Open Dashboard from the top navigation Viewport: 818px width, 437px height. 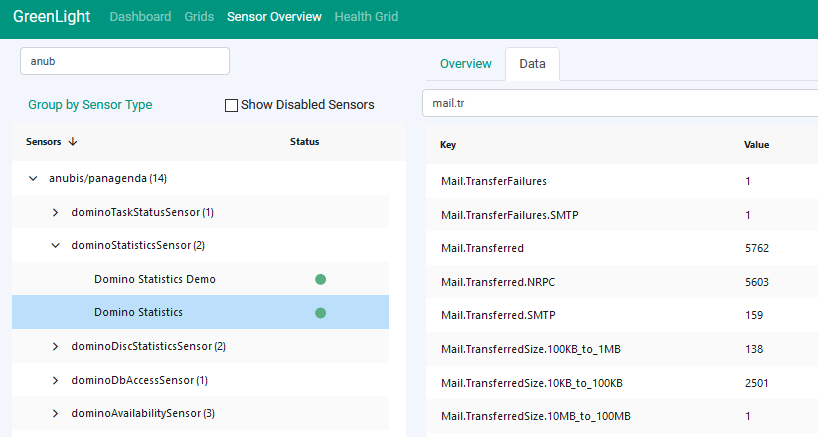140,17
